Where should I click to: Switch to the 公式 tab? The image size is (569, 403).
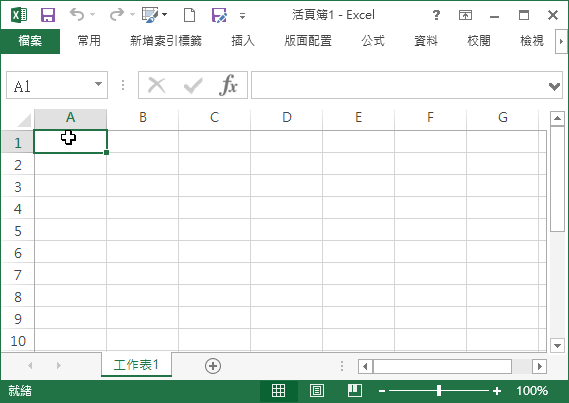[x=373, y=41]
